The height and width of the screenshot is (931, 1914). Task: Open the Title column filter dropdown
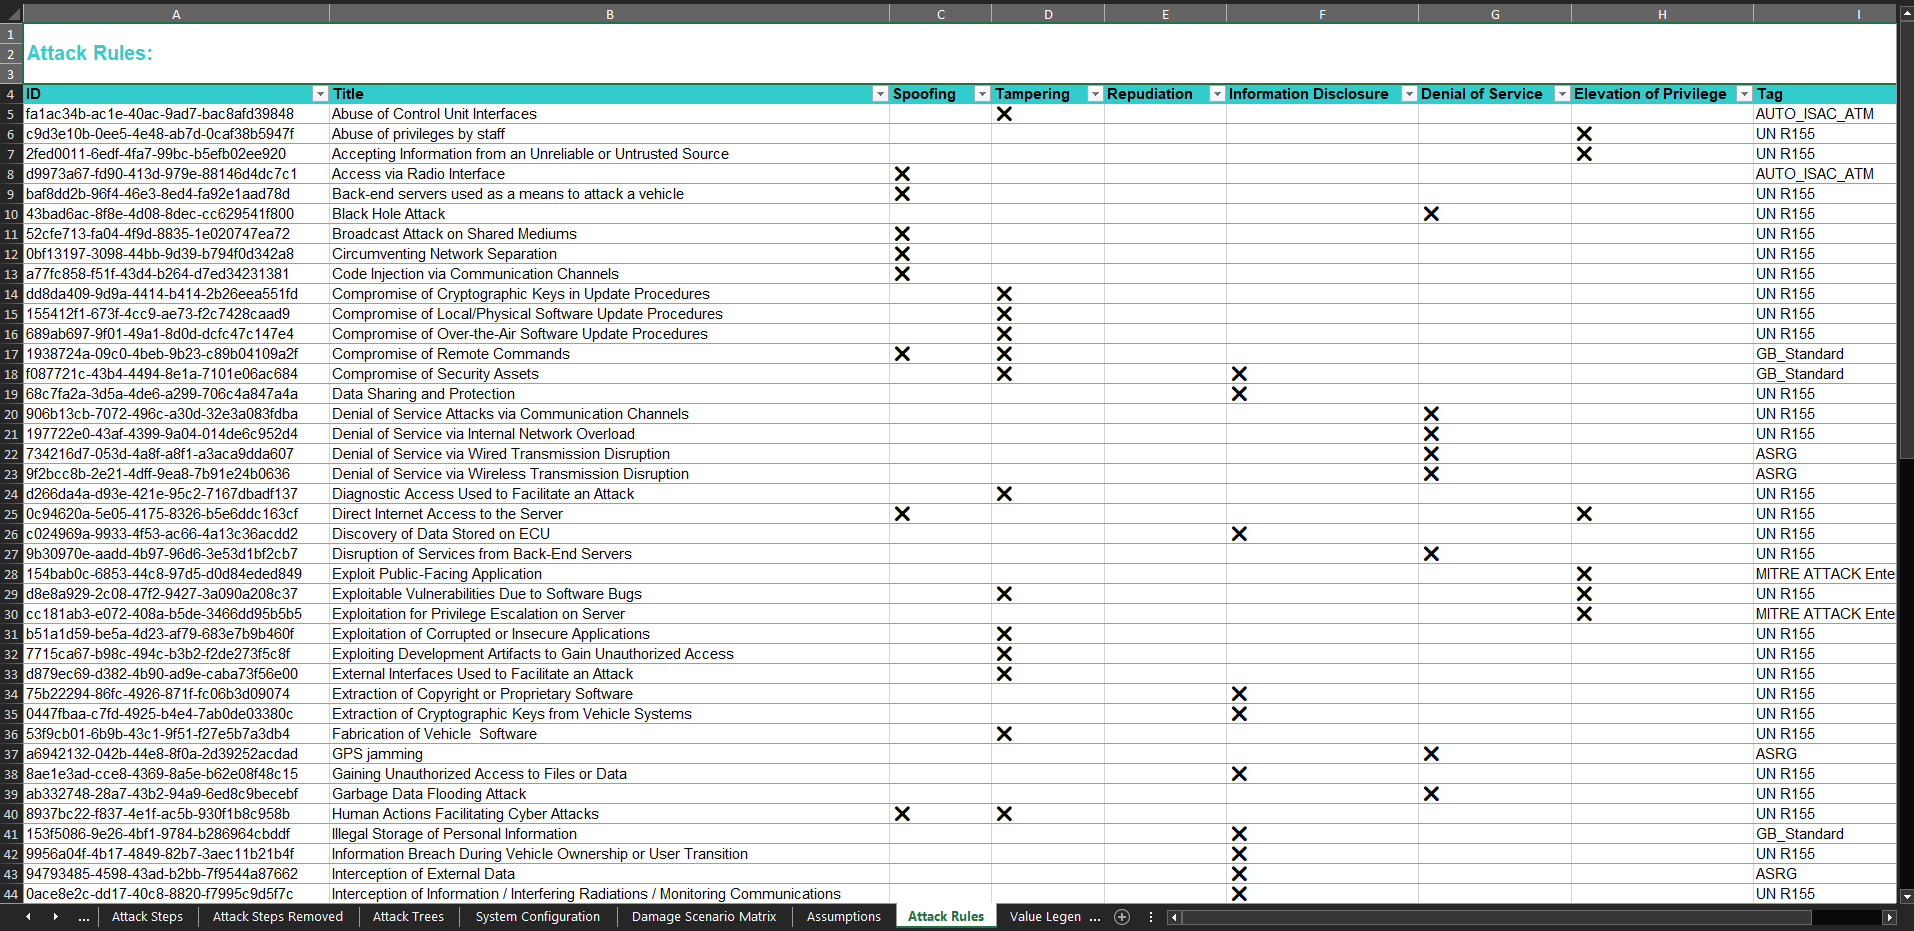[x=880, y=93]
